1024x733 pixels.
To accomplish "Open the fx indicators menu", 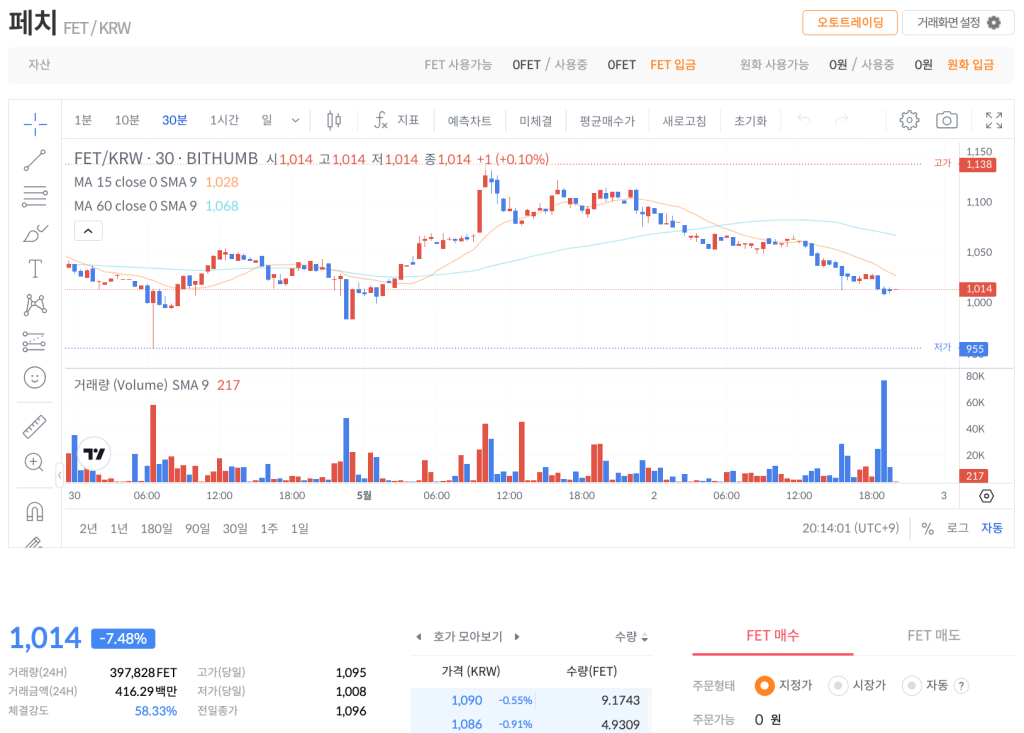I will click(395, 120).
